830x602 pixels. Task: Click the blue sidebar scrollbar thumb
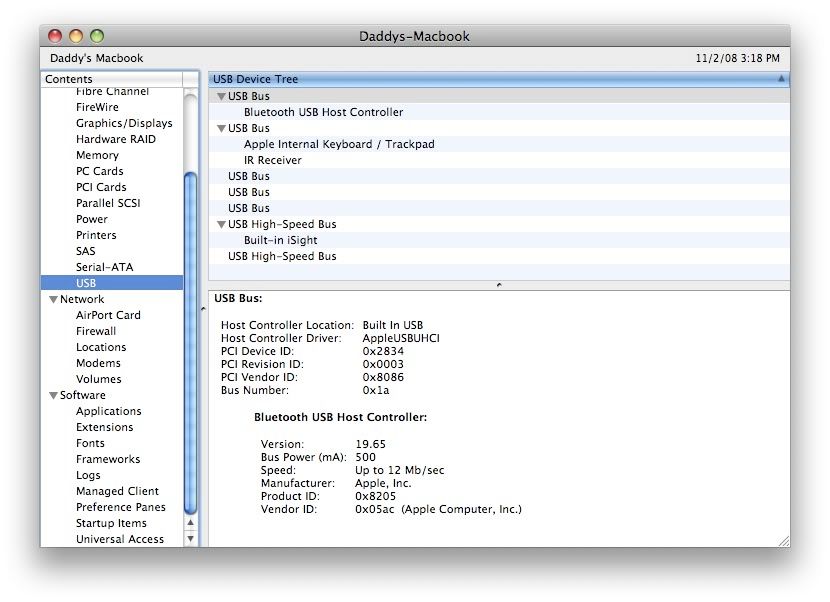(x=191, y=343)
